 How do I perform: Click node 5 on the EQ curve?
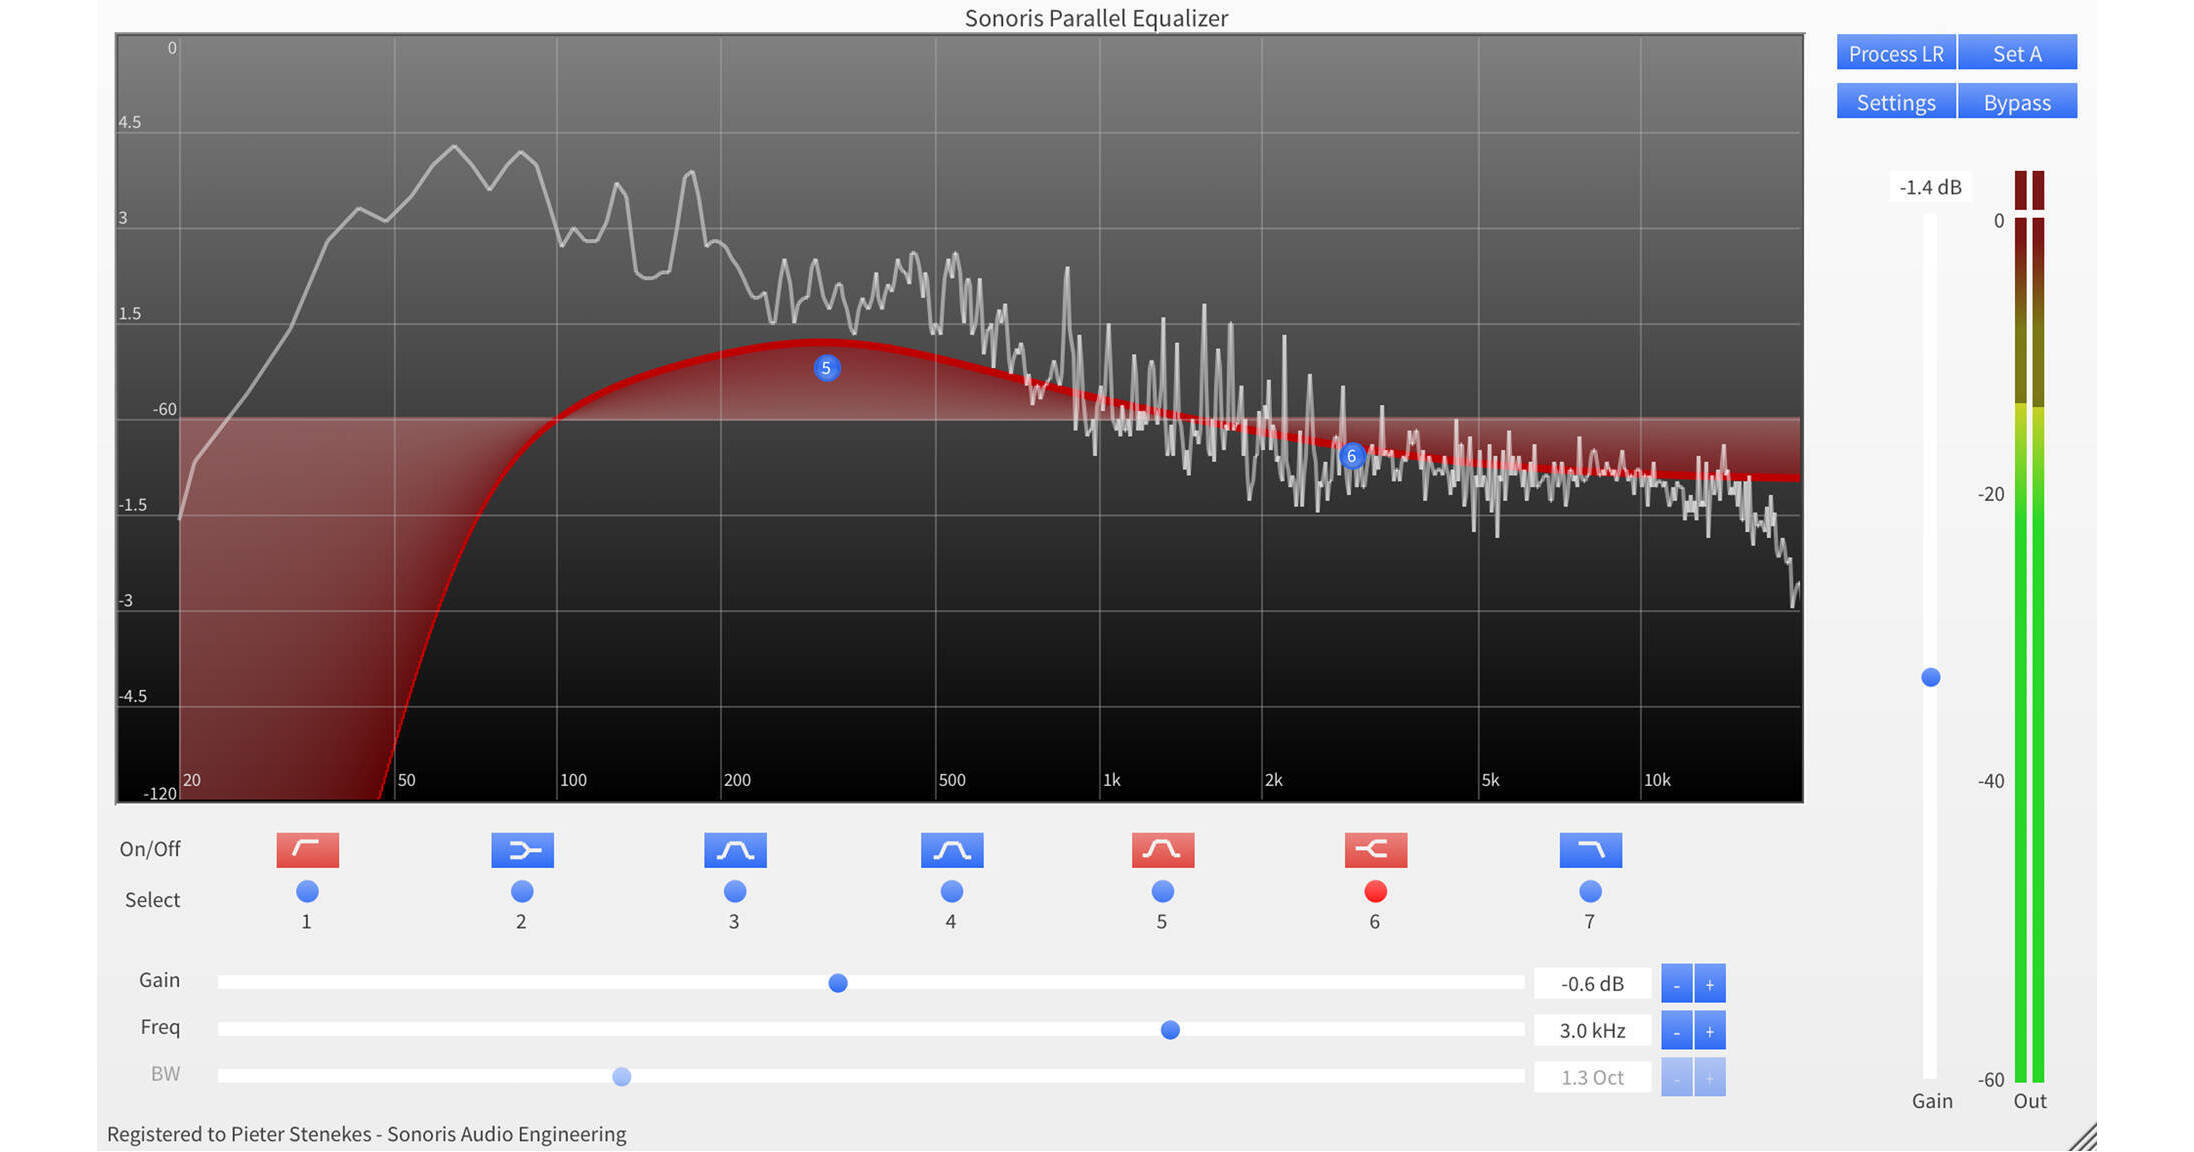(x=826, y=368)
